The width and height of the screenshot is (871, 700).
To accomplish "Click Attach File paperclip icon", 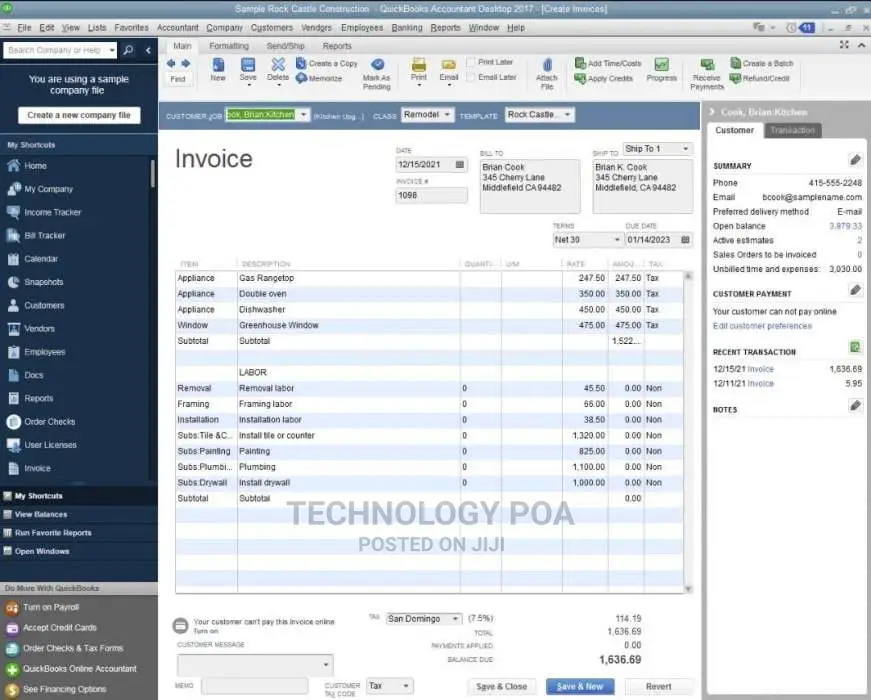I will tap(547, 65).
